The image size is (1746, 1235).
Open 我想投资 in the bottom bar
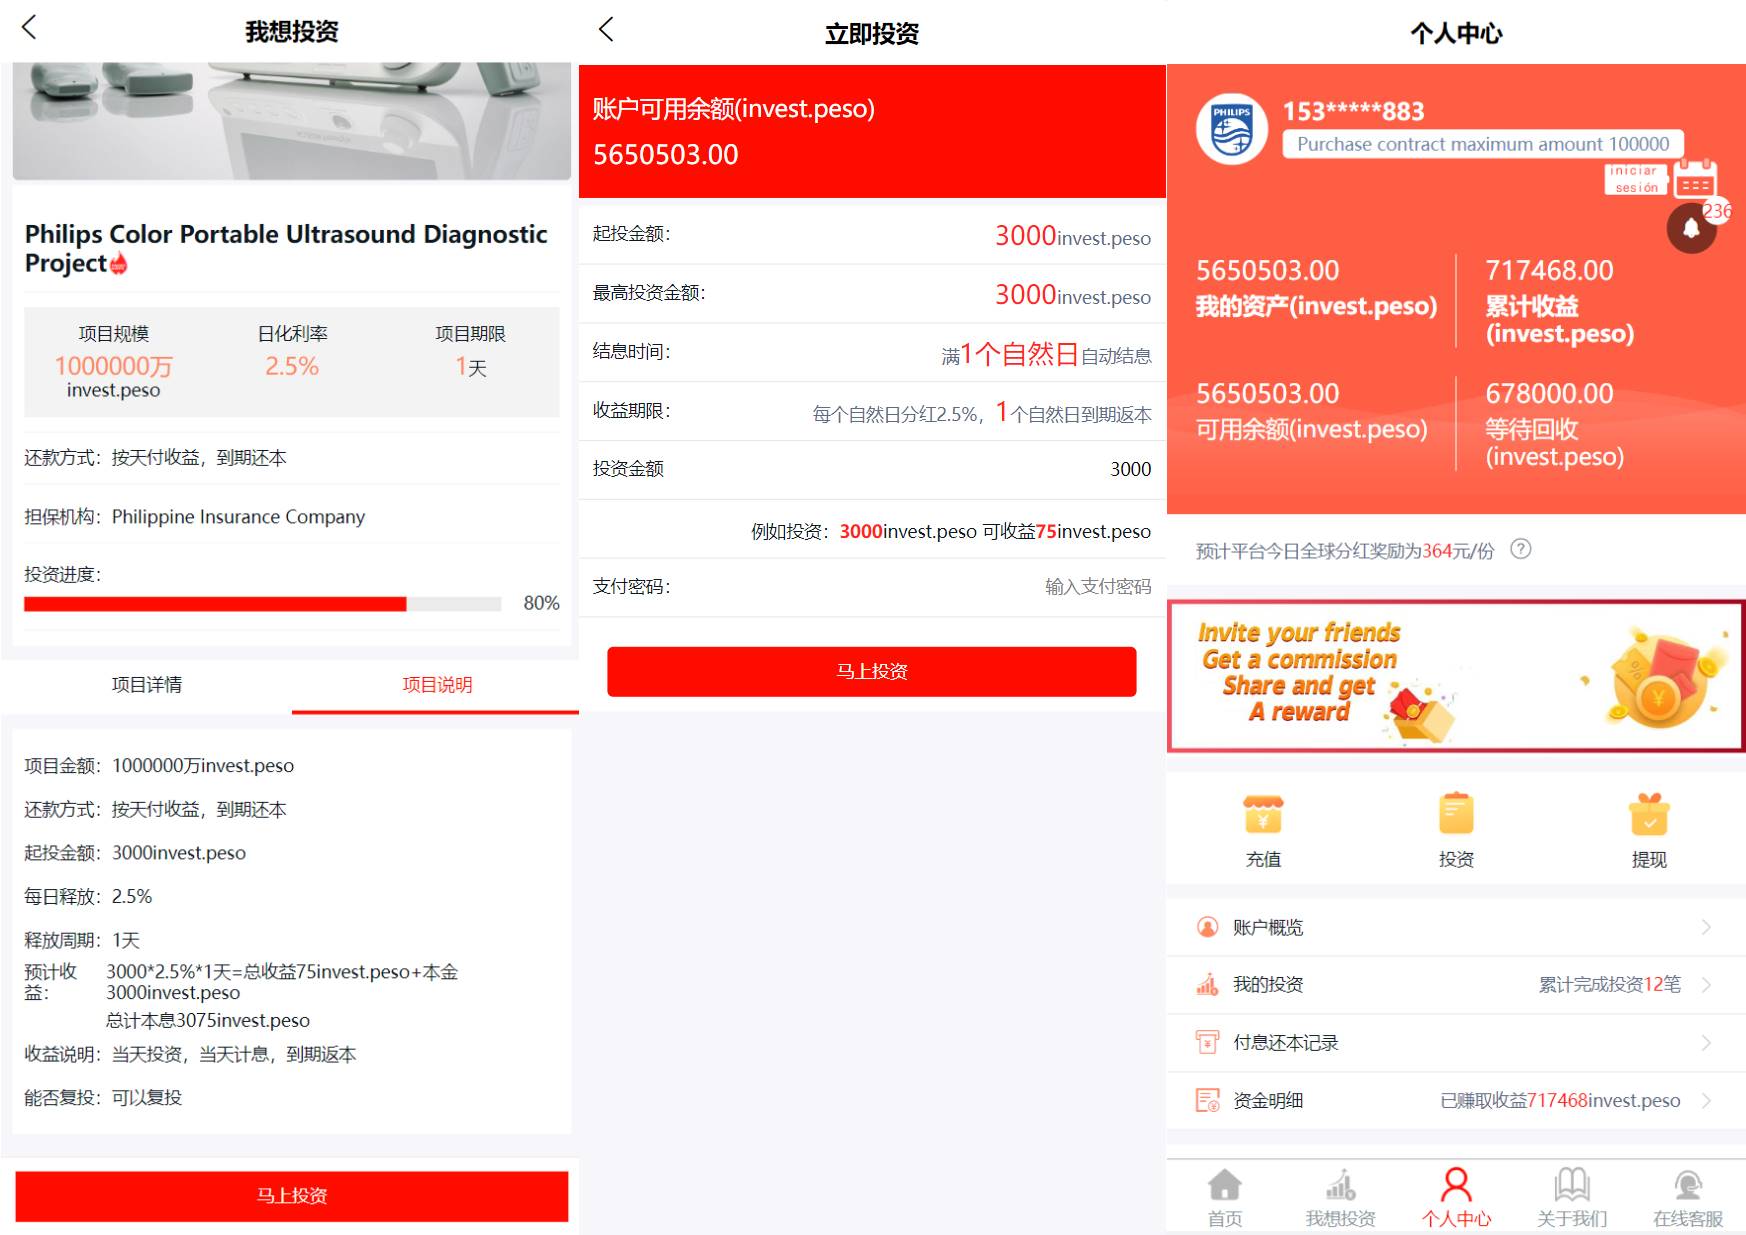(1340, 1197)
